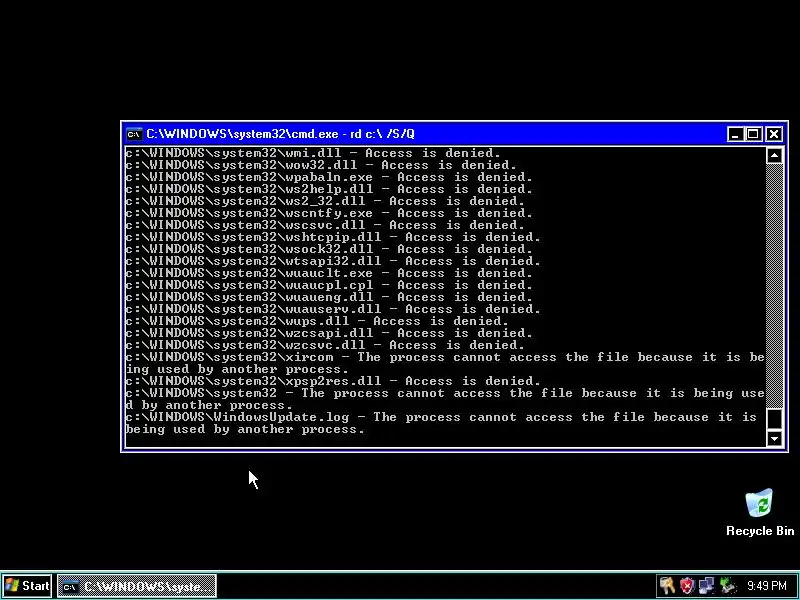Viewport: 800px width, 600px height.
Task: Click the wuaucpl.cpl access denied line
Action: coord(329,285)
